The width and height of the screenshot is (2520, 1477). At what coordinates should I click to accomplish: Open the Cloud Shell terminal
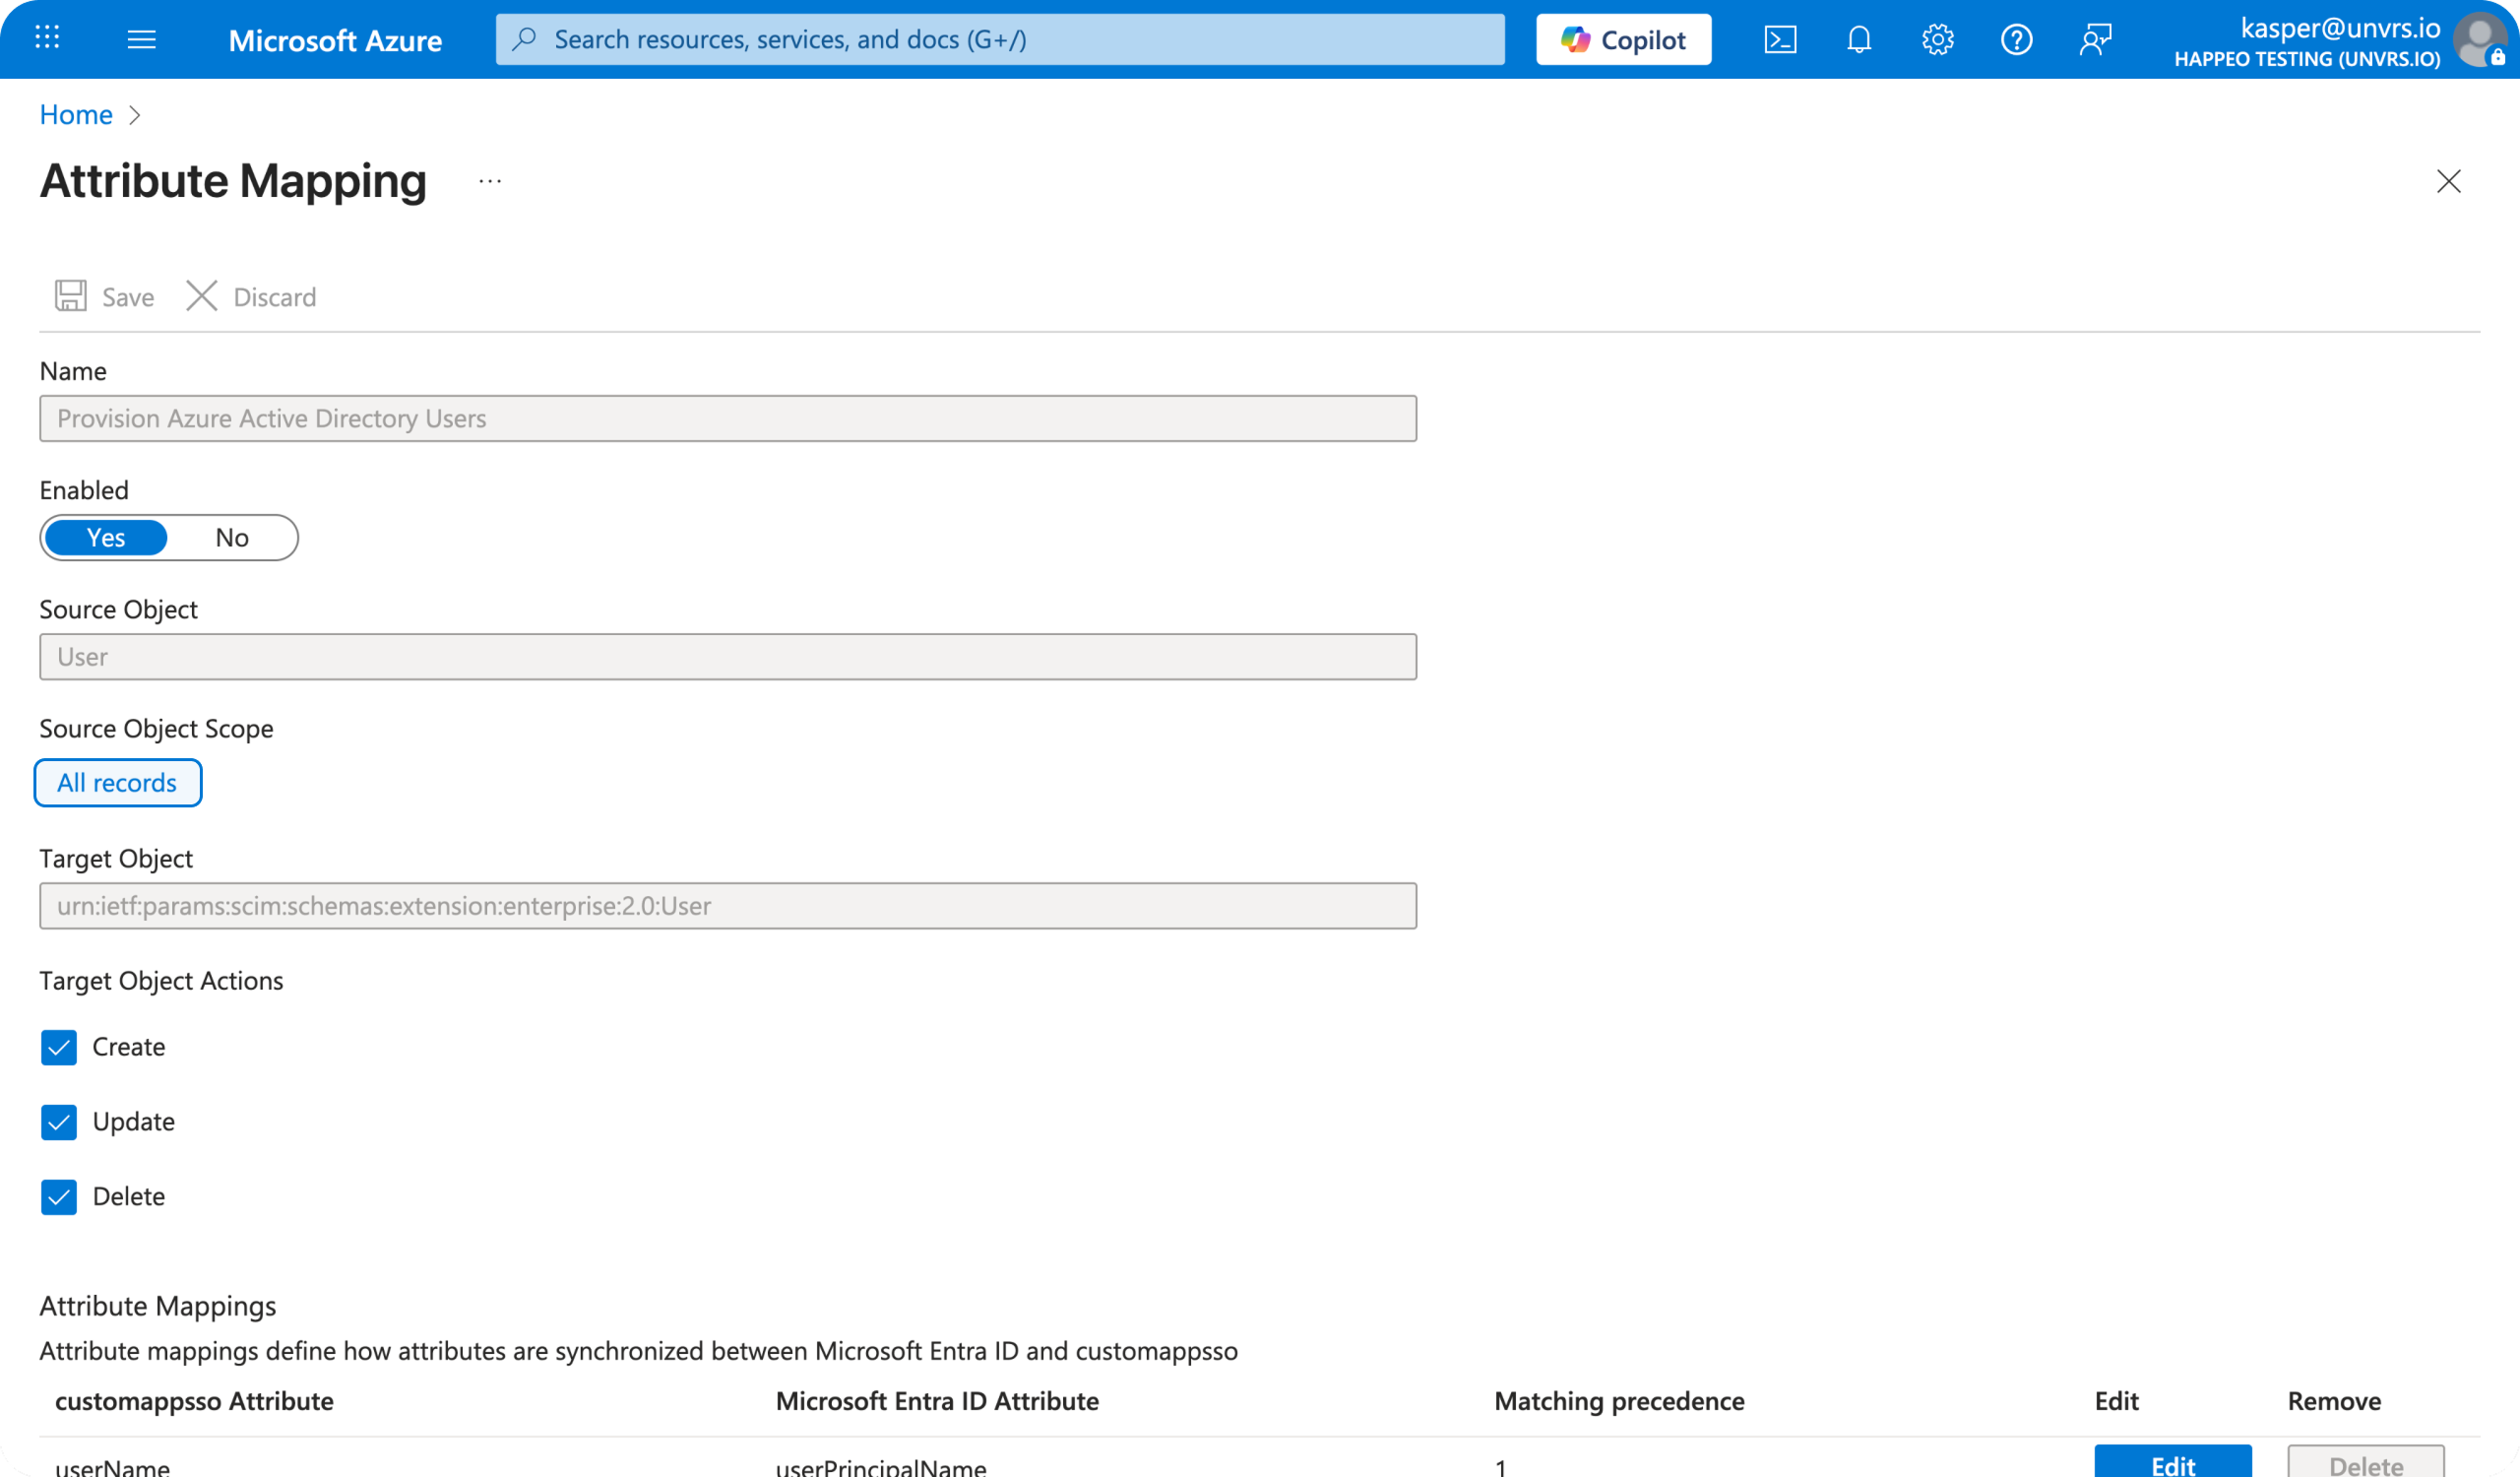1781,39
